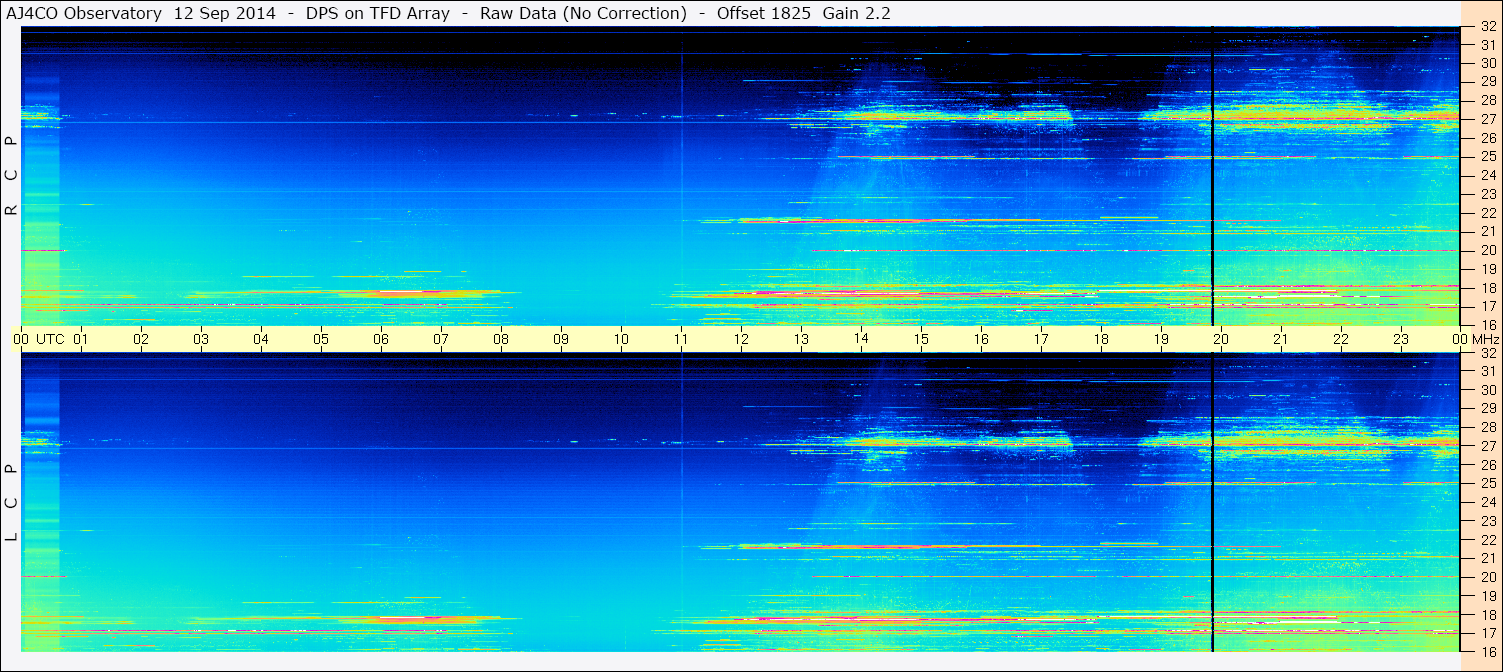Select the "30" MHz tick on the RCP scale

coord(1488,63)
